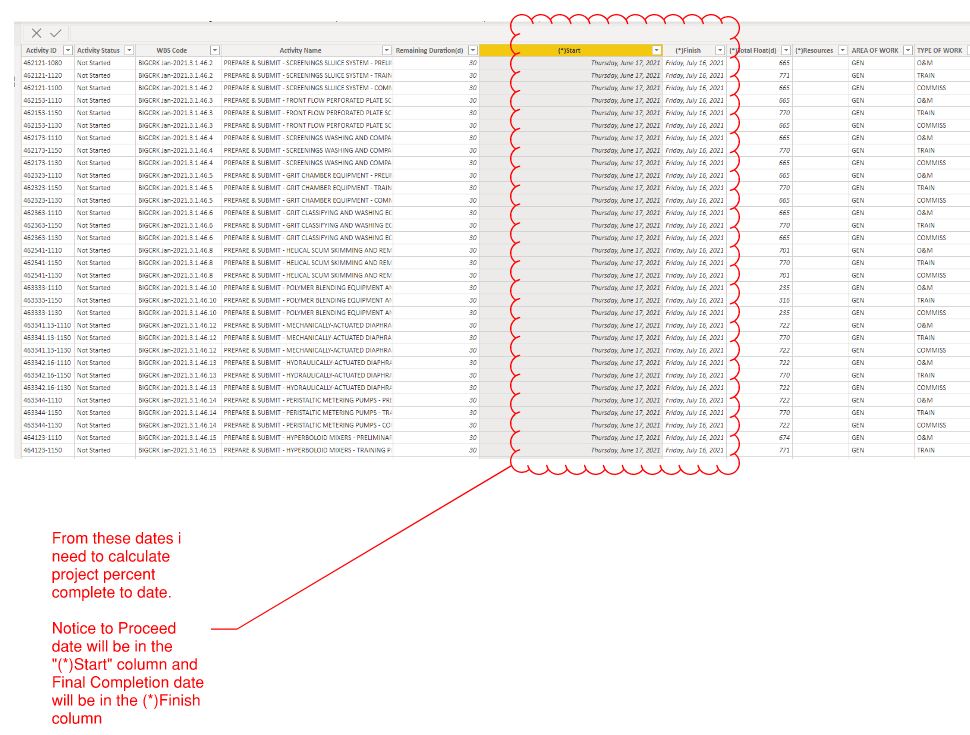Select the TYPE OF WORK column header
Viewport: 970px width, 735px height.
[x=940, y=50]
